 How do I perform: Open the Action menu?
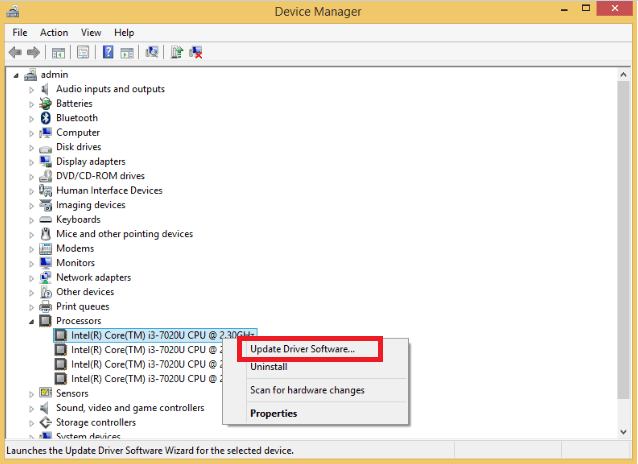[54, 33]
